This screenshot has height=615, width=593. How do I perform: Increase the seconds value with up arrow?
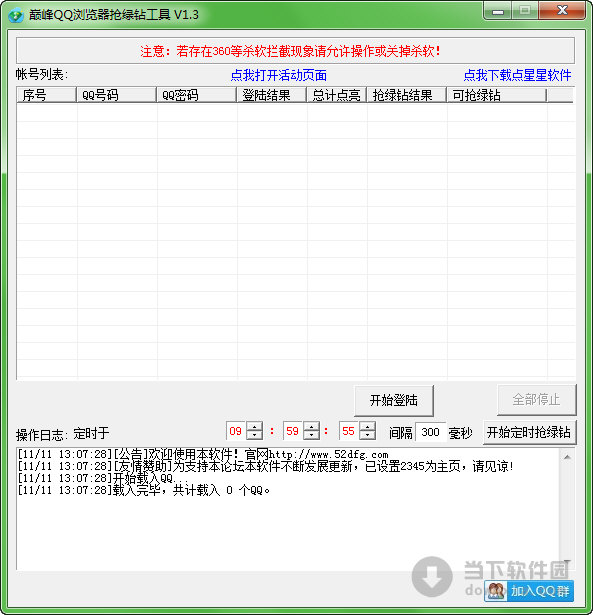[x=367, y=426]
